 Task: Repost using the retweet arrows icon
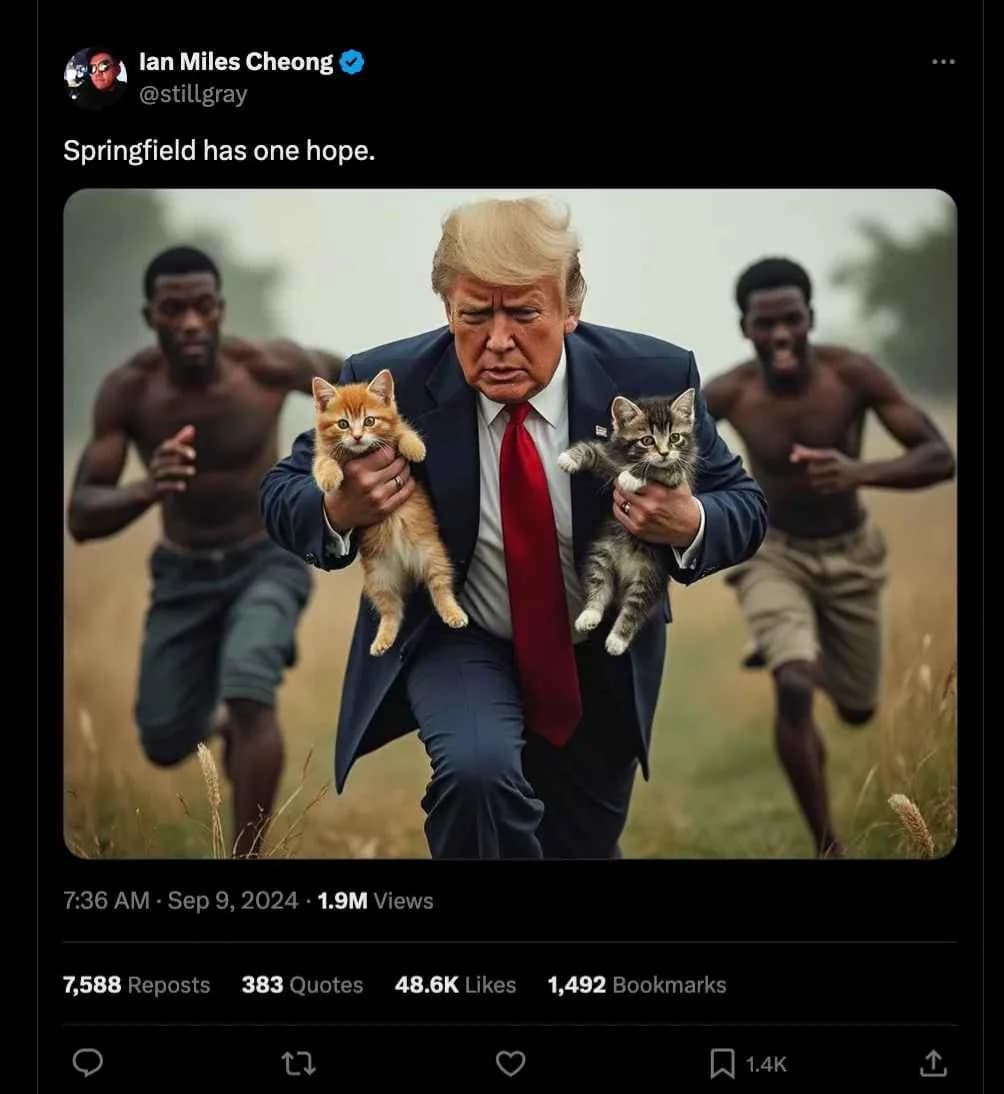pyautogui.click(x=298, y=1064)
